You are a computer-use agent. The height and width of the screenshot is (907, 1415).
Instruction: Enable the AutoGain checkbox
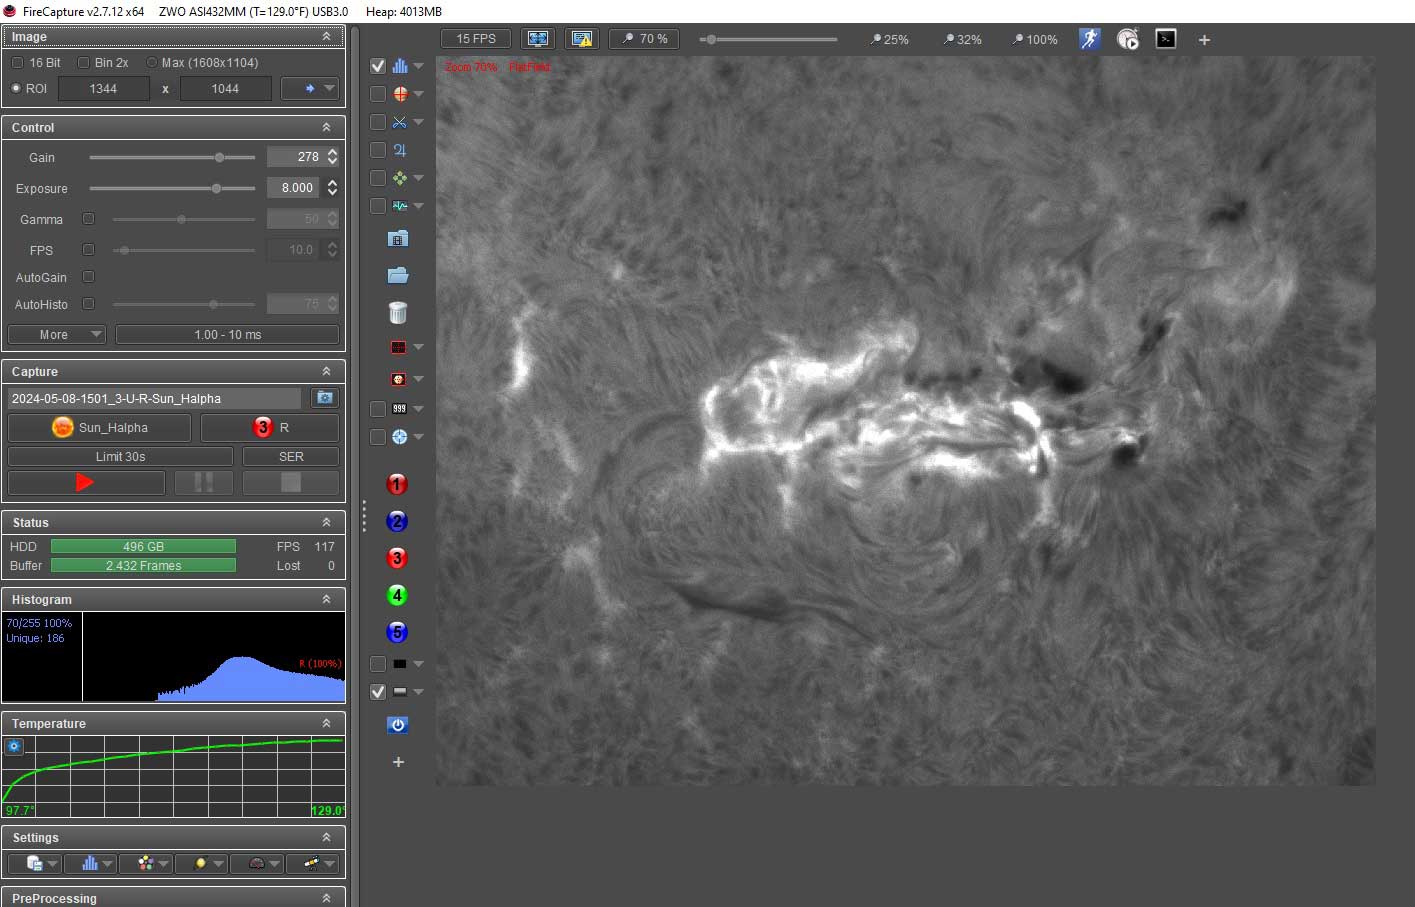coord(88,277)
